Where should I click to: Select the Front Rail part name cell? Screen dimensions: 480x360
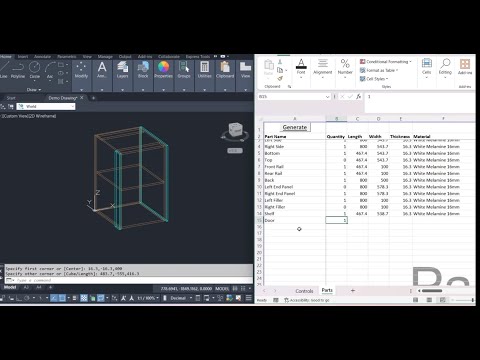294,167
